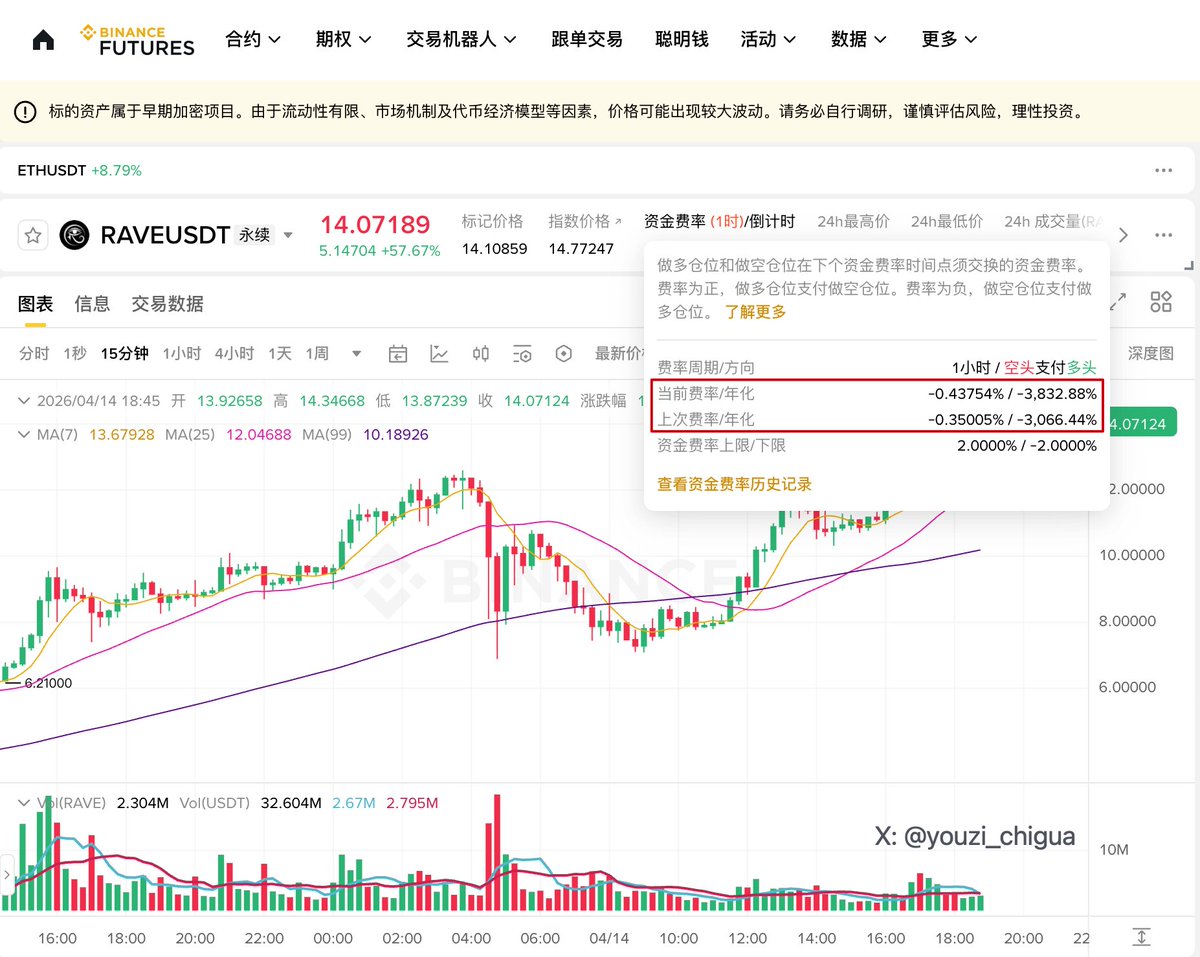Open the index price external link arrow

(x=617, y=221)
